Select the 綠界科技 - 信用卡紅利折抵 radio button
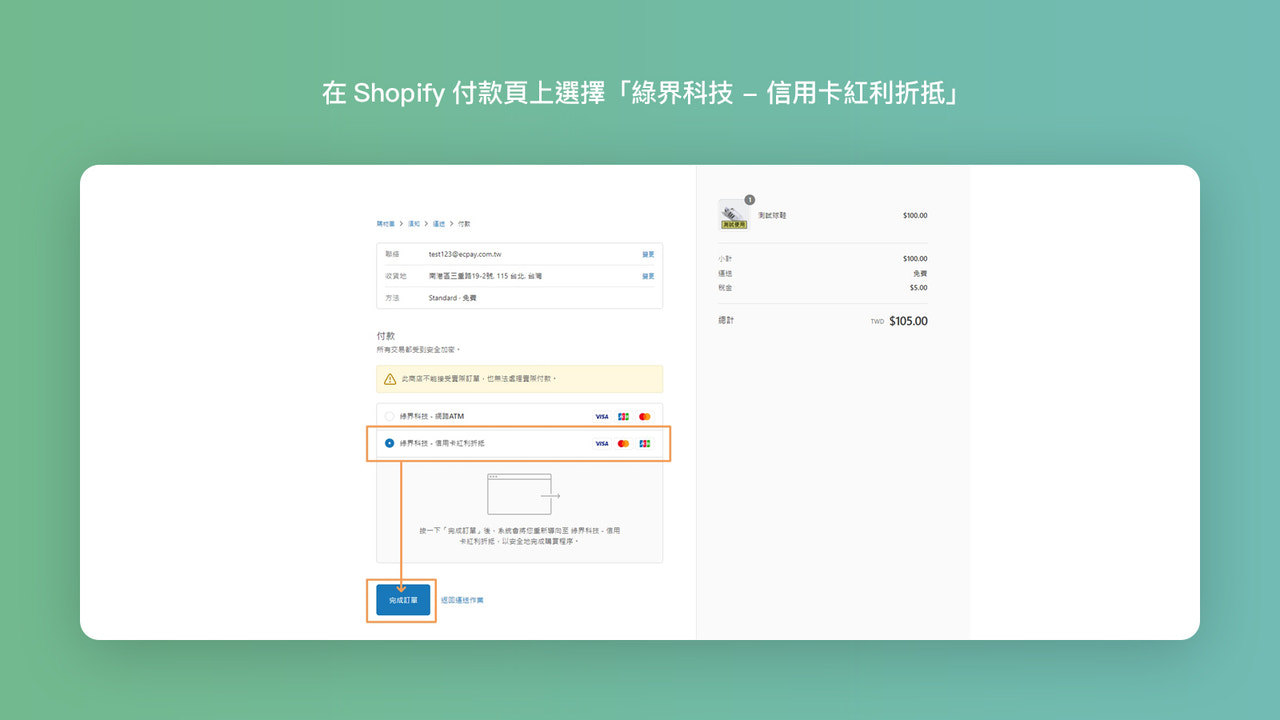Viewport: 1280px width, 720px height. coord(389,443)
